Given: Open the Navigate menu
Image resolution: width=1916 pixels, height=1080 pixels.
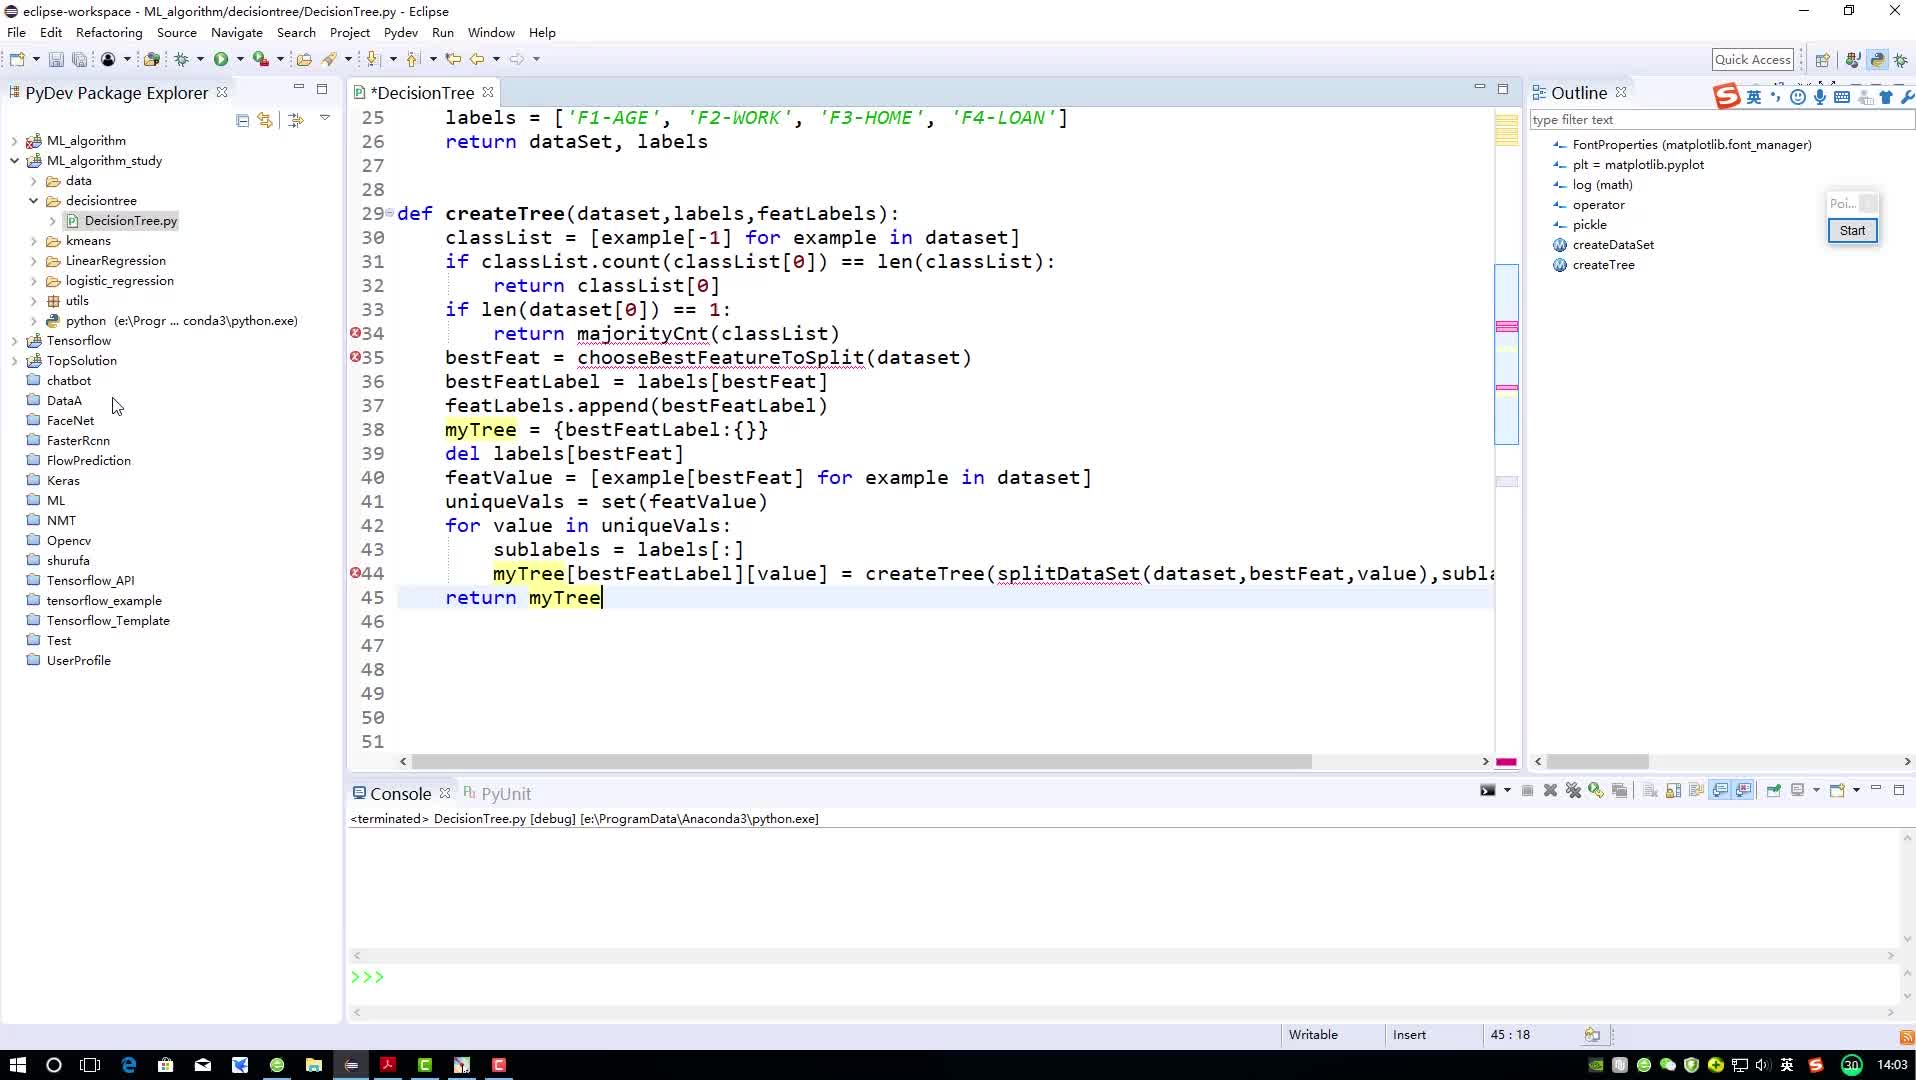Looking at the screenshot, I should click(237, 33).
